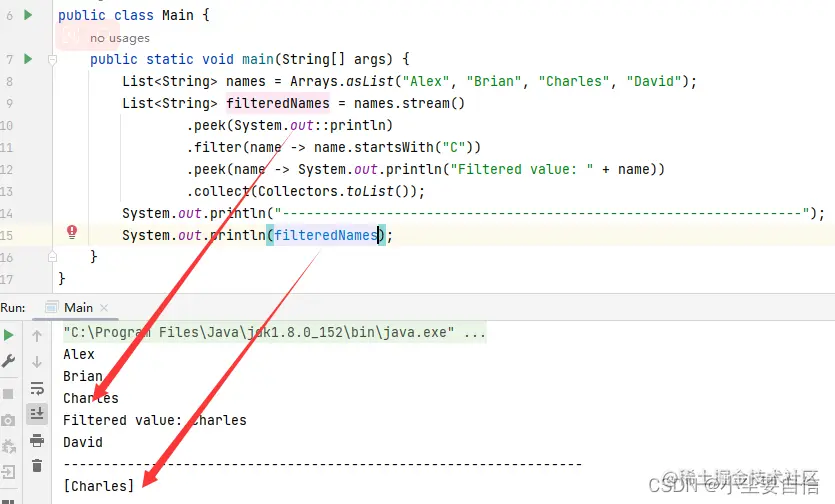Click the exit icon in Run toolbar
835x504 pixels.
[x=8, y=472]
